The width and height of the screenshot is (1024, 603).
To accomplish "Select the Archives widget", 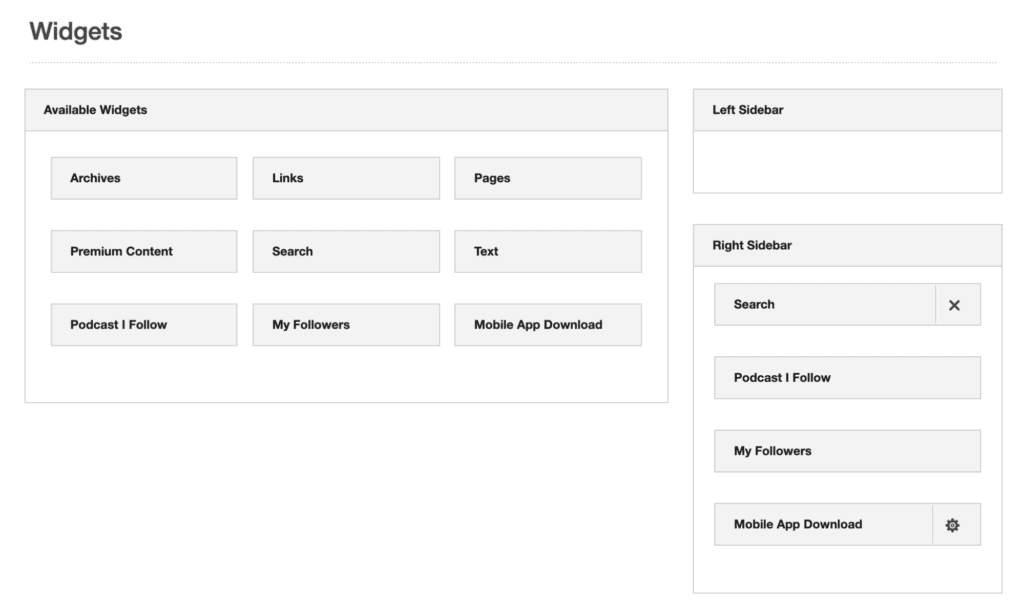I will [x=143, y=178].
